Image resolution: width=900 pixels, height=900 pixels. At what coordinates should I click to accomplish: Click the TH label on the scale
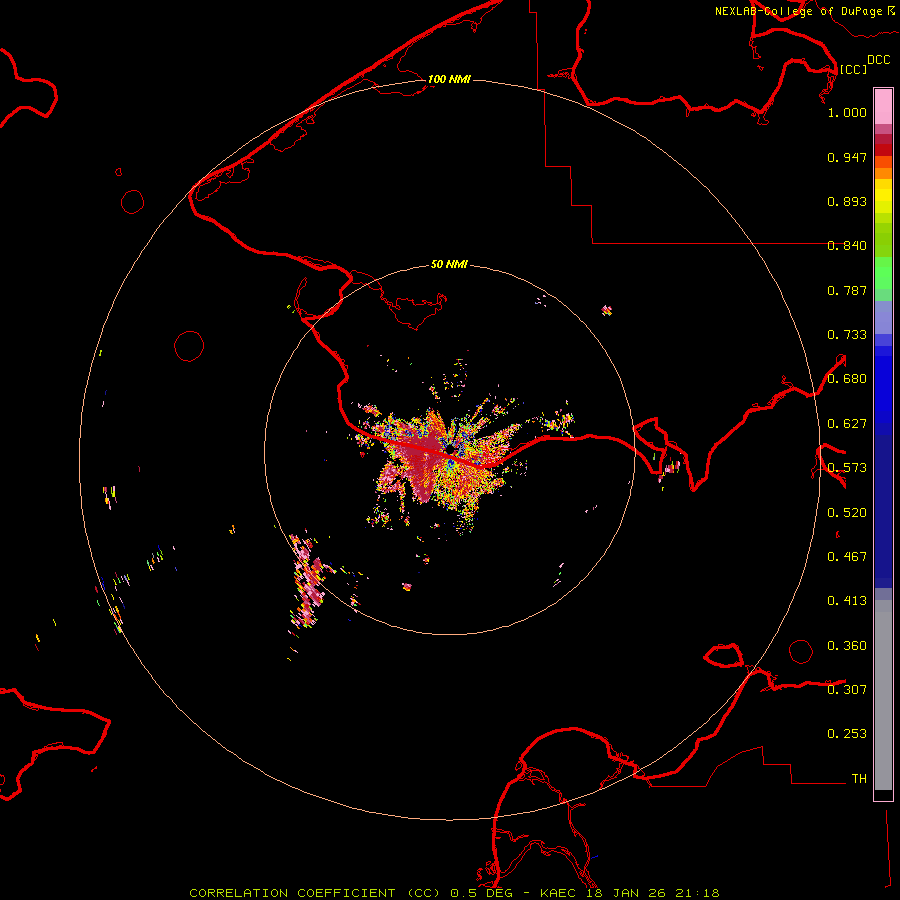click(858, 778)
